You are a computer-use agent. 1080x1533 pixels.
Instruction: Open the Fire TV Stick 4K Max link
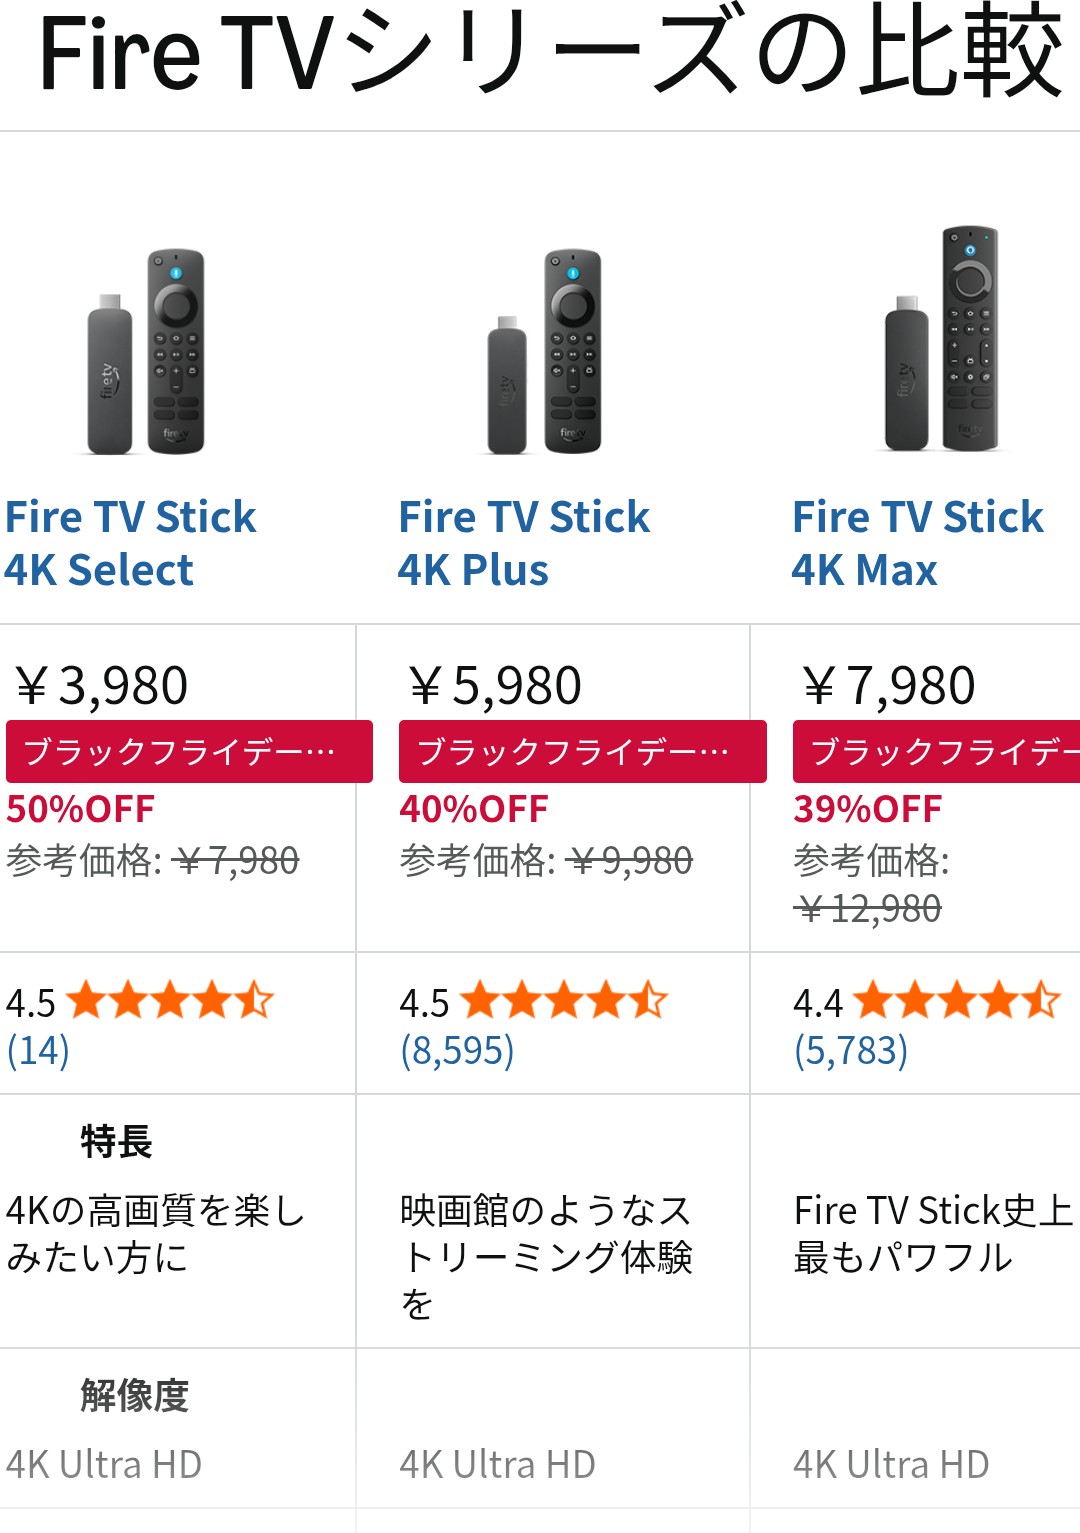click(917, 543)
